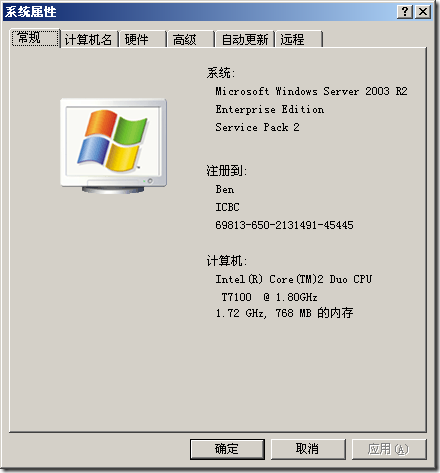Click the ICBC organization text
This screenshot has height=473, width=440.
[227, 207]
